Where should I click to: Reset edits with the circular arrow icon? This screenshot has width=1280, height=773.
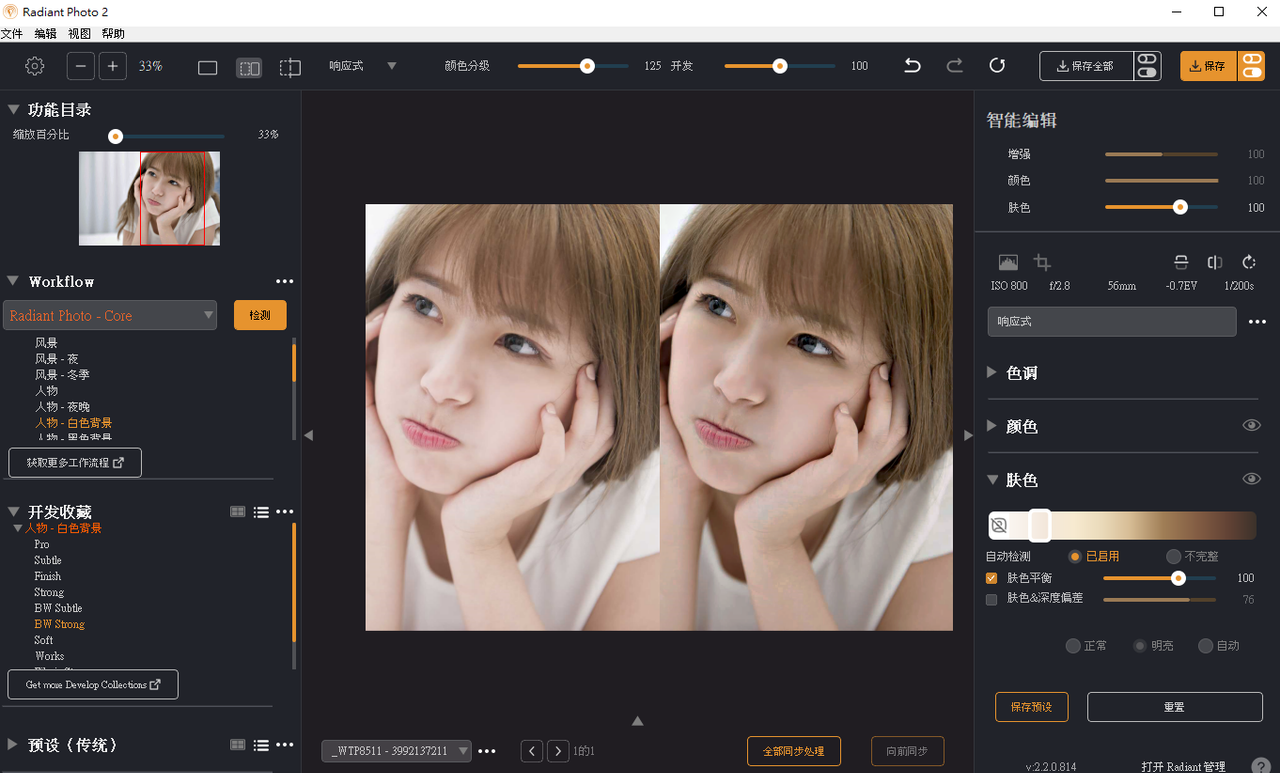tap(997, 66)
